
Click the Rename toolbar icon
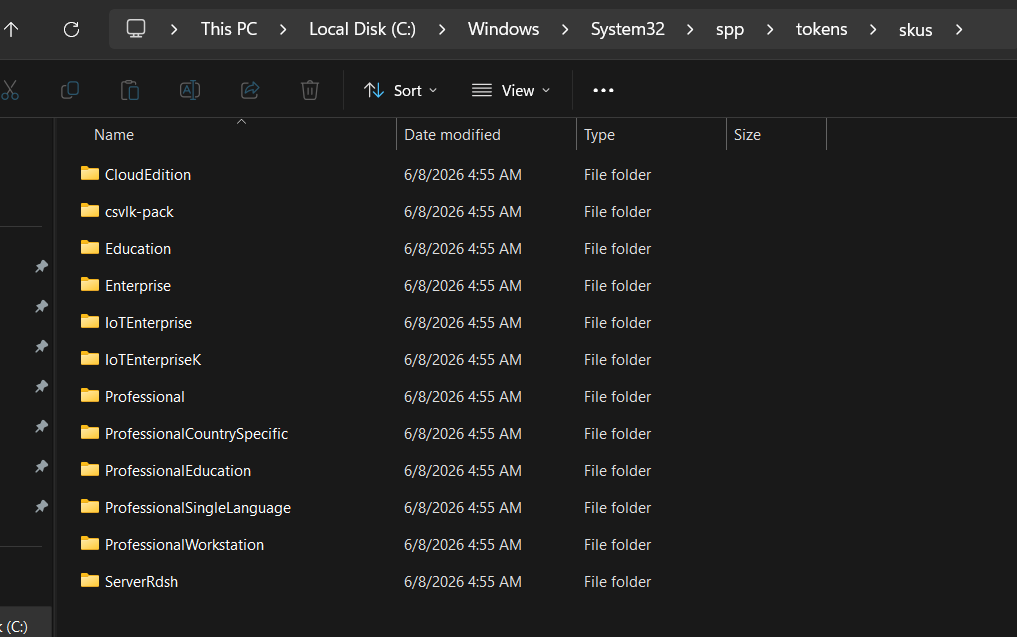pyautogui.click(x=189, y=90)
